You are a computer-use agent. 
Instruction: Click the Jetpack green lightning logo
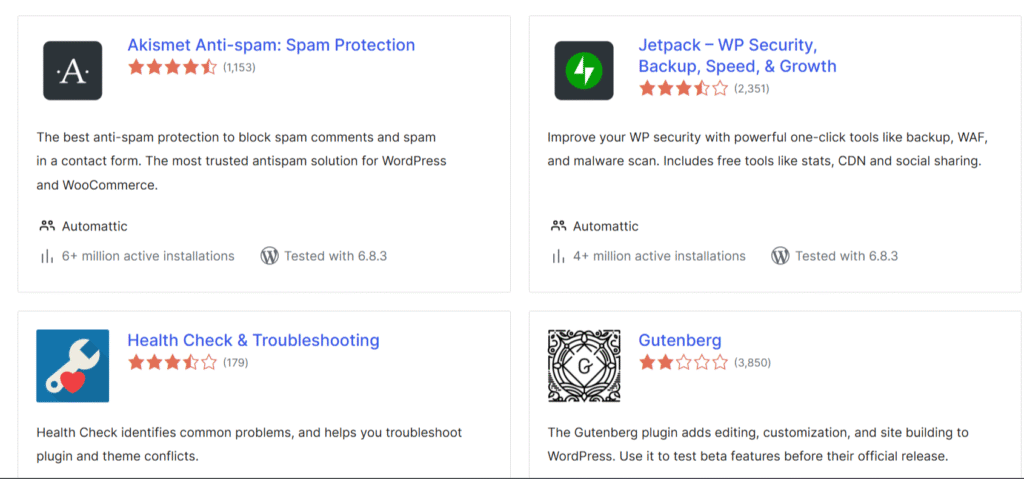pyautogui.click(x=584, y=70)
